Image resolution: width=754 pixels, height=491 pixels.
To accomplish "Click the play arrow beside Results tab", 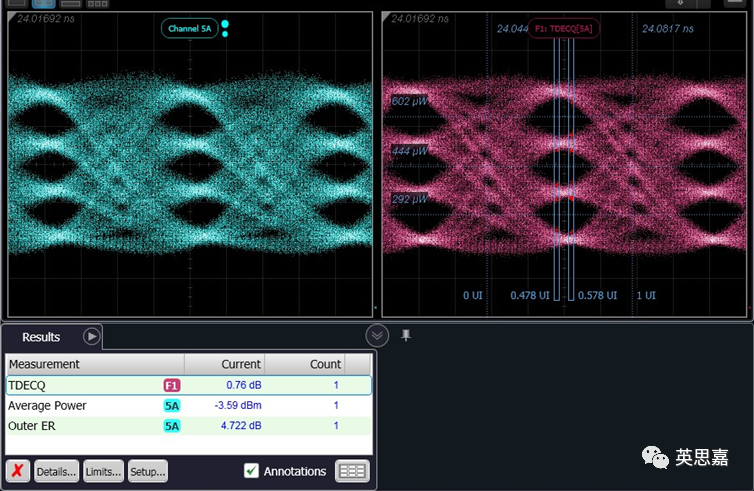I will coord(91,337).
